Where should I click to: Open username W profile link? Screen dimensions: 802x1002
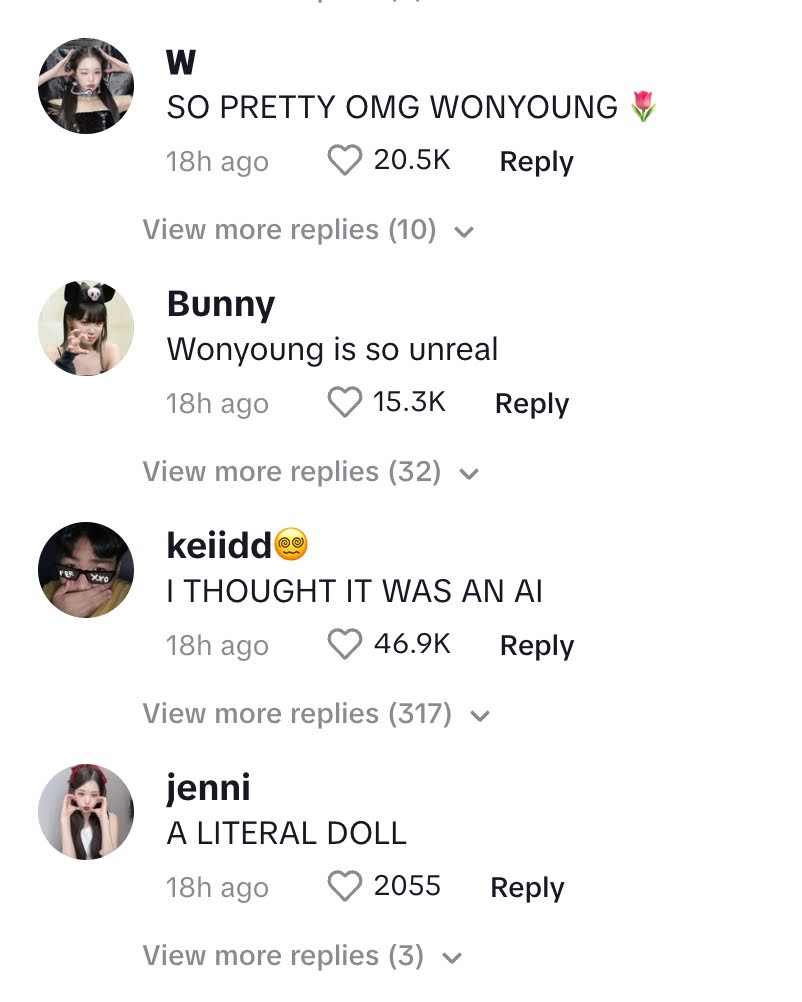pyautogui.click(x=181, y=62)
